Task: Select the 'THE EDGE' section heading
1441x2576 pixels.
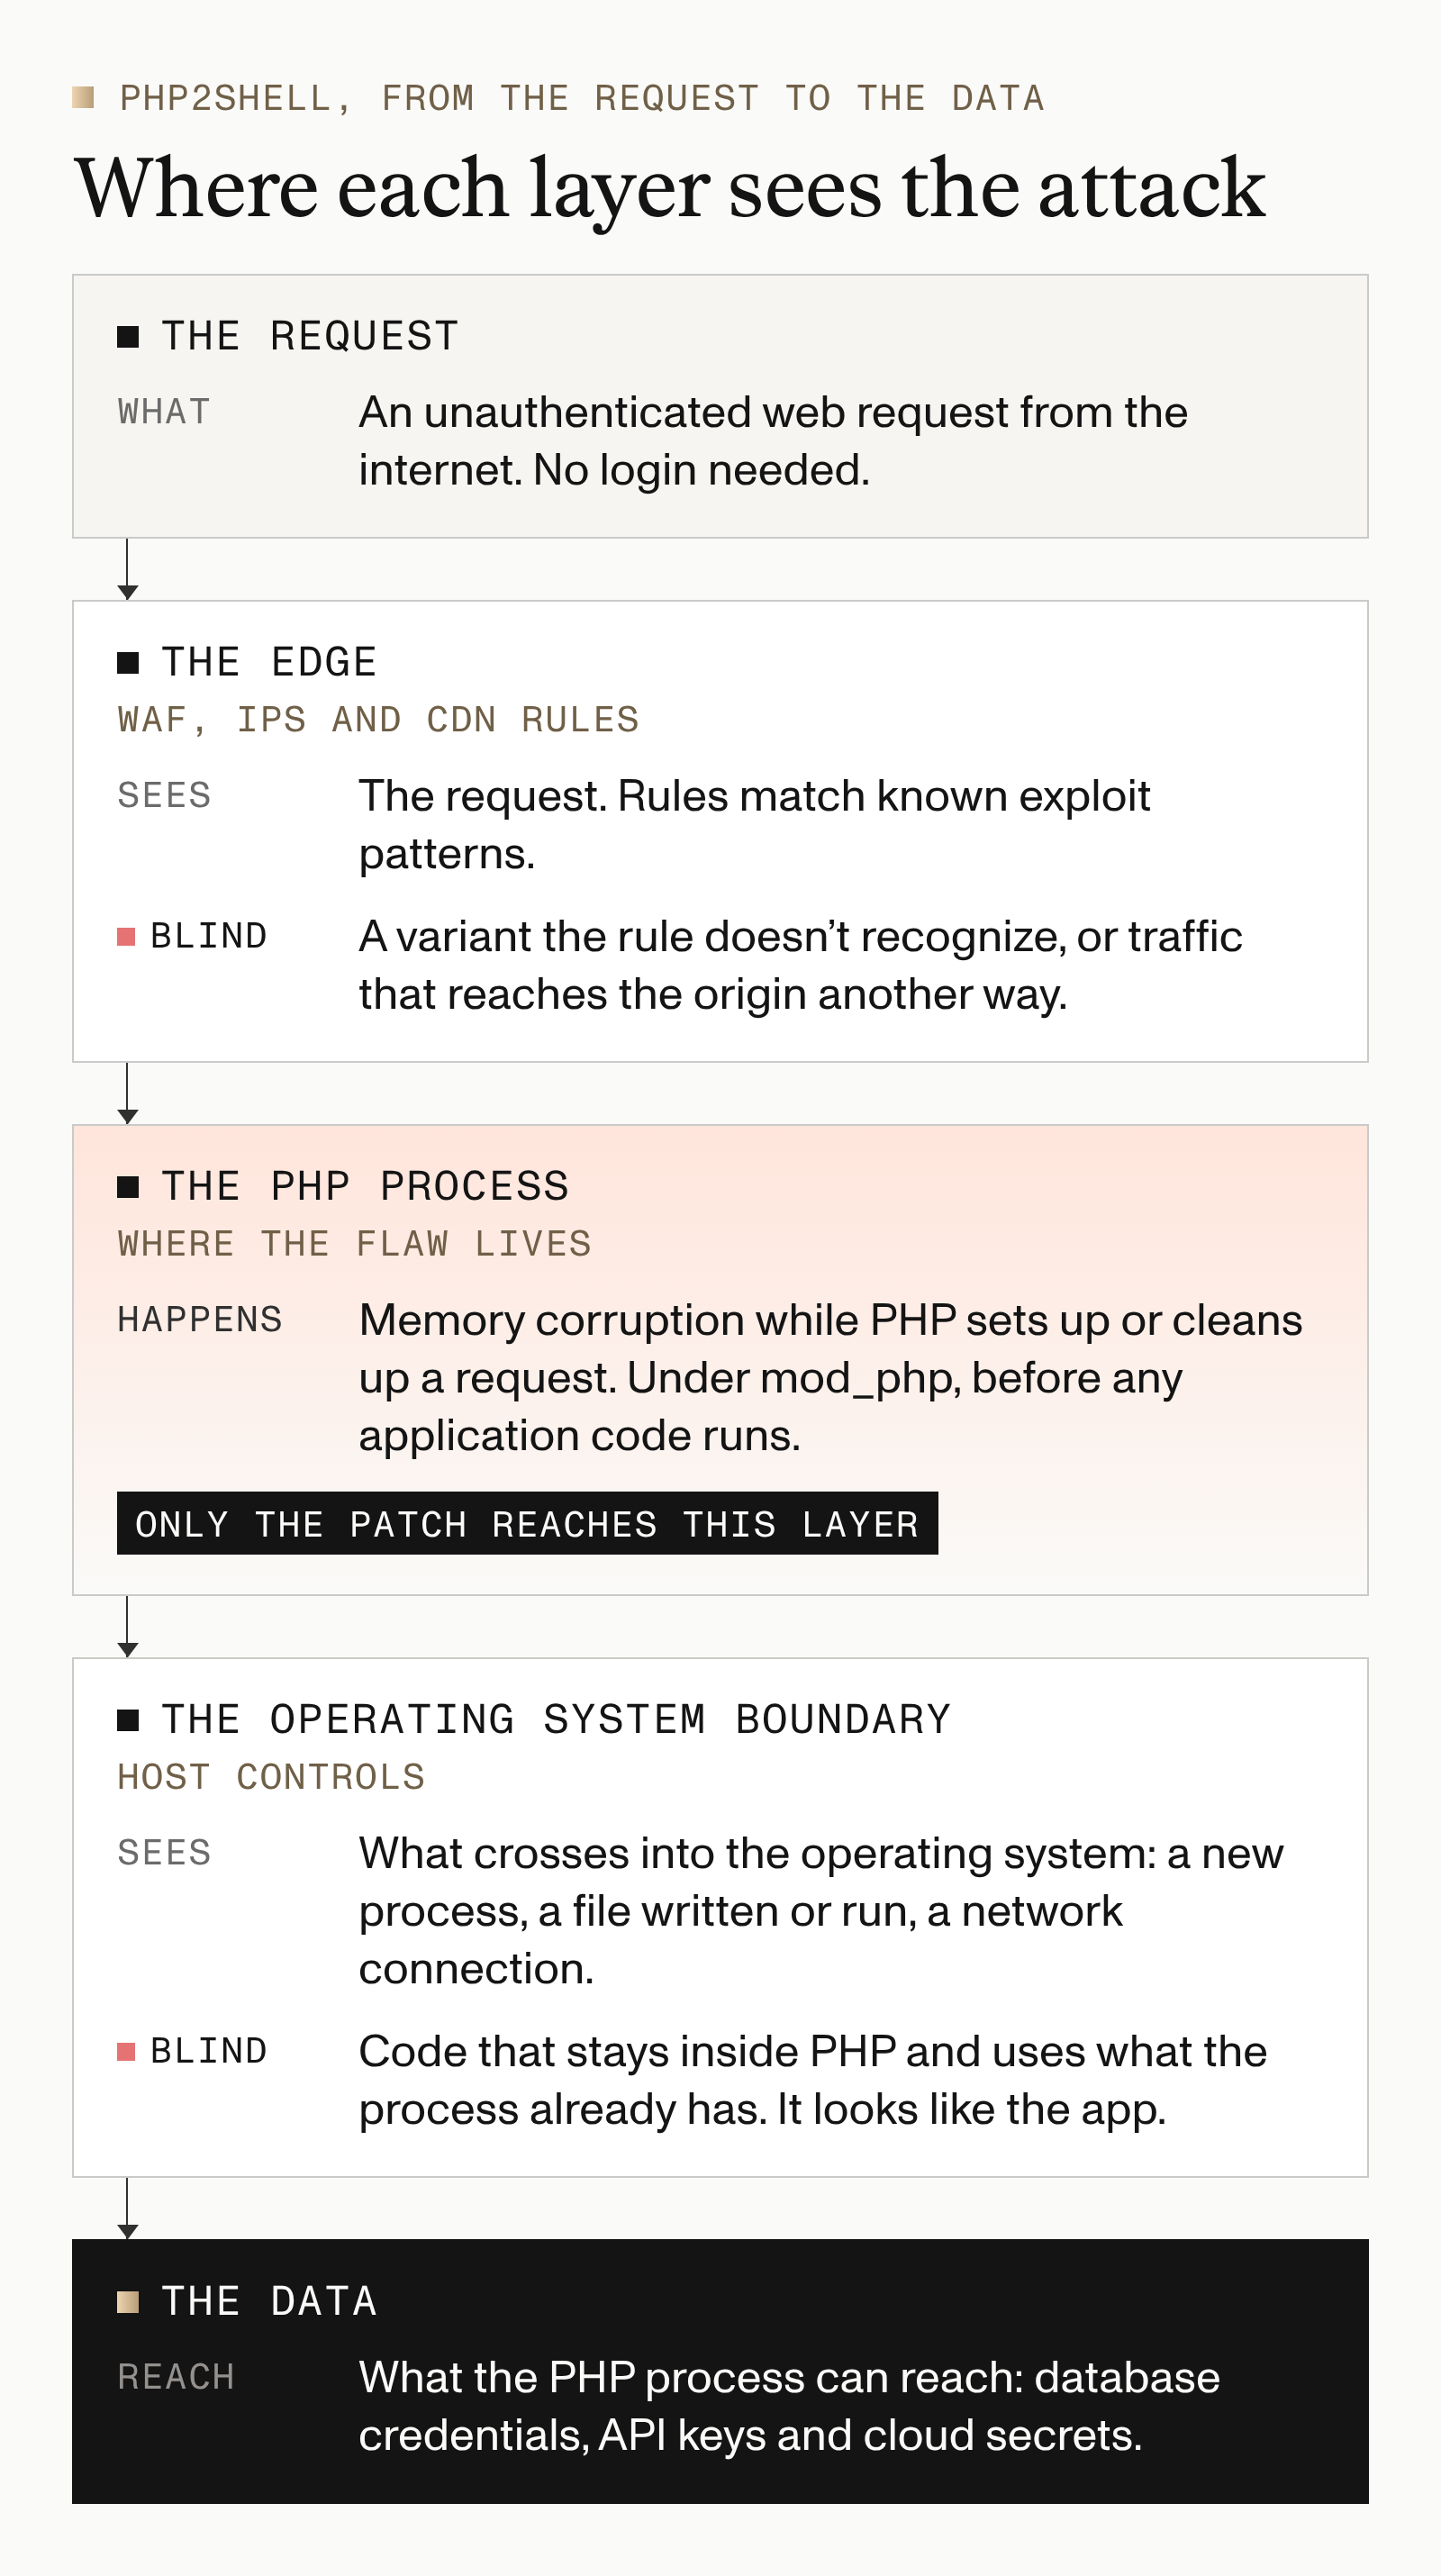Action: click(x=269, y=662)
